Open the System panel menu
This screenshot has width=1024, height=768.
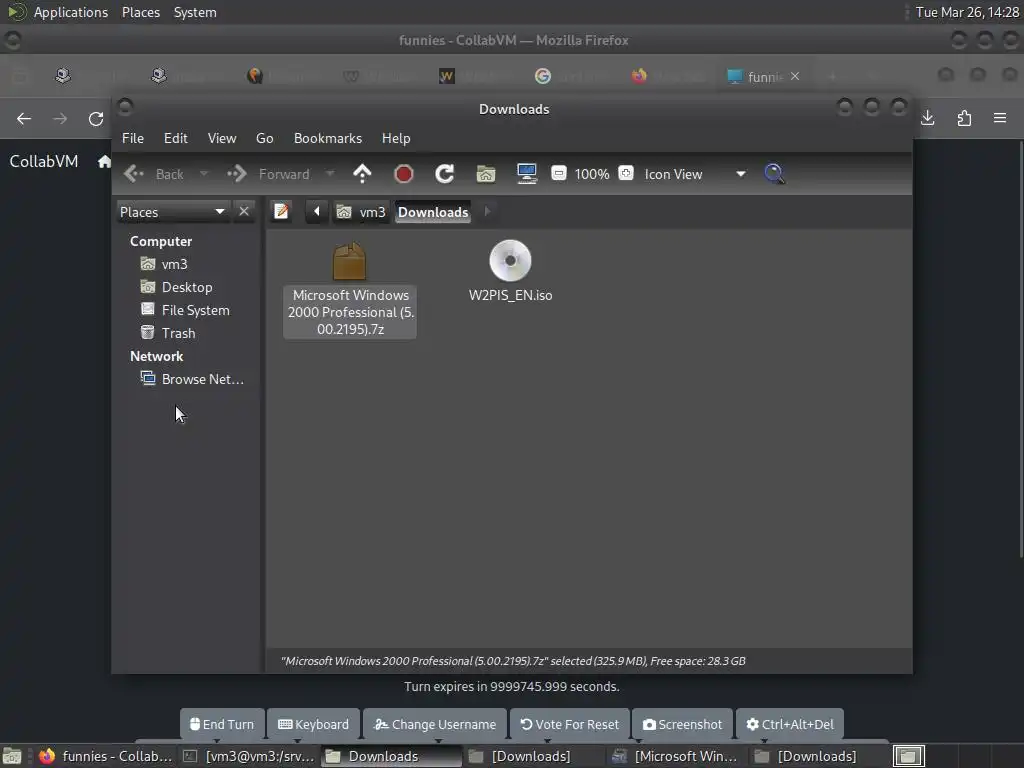click(x=195, y=12)
